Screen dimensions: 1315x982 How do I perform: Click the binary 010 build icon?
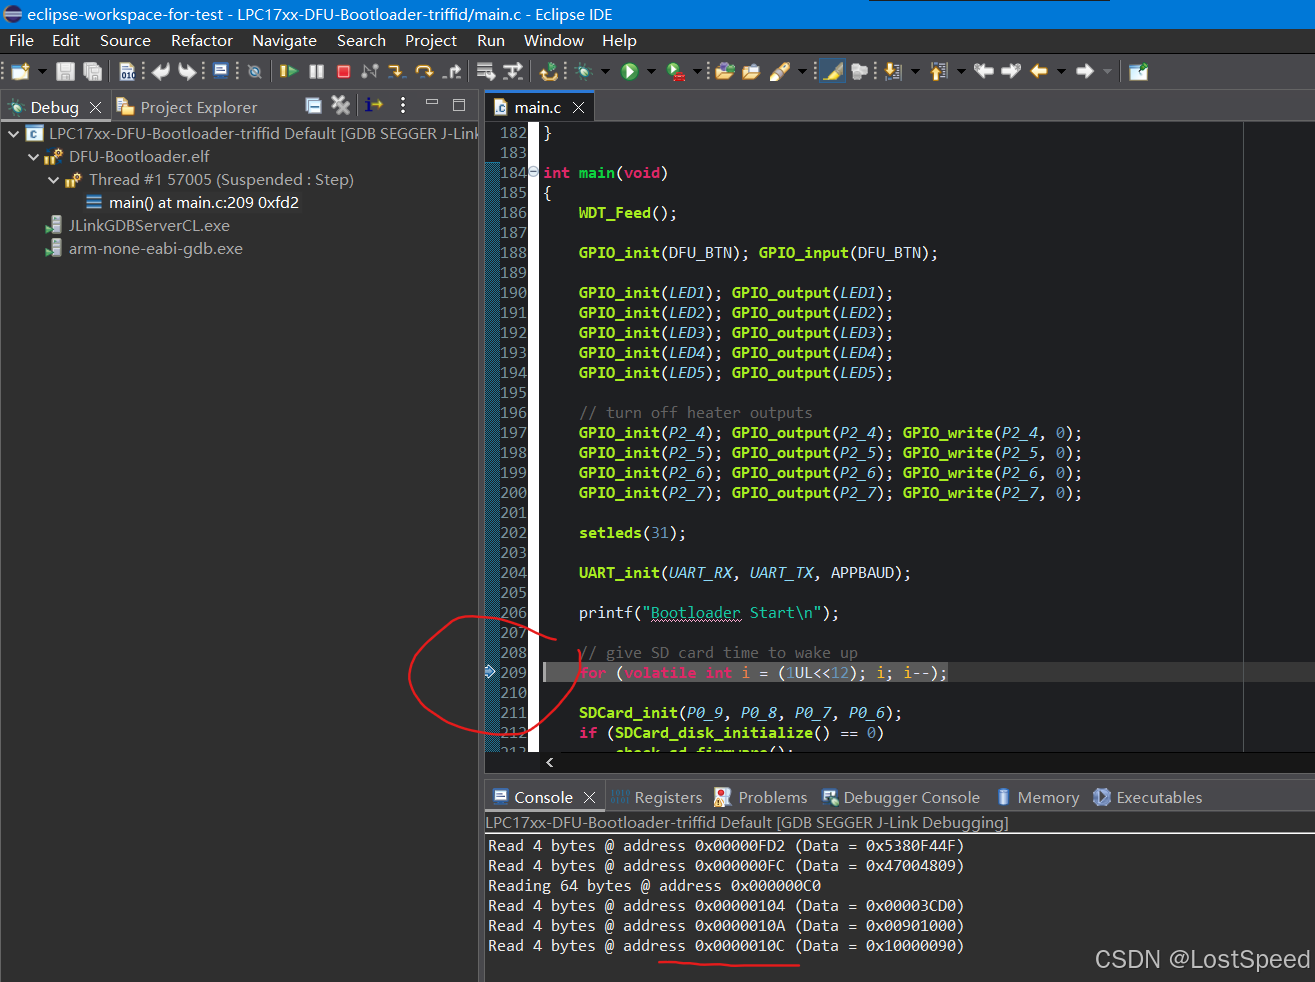(x=127, y=71)
